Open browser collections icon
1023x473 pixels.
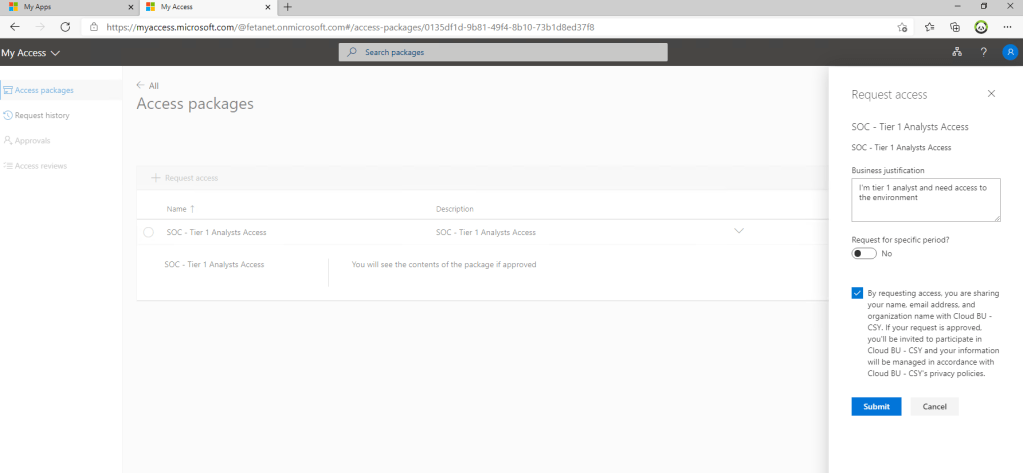click(x=955, y=27)
